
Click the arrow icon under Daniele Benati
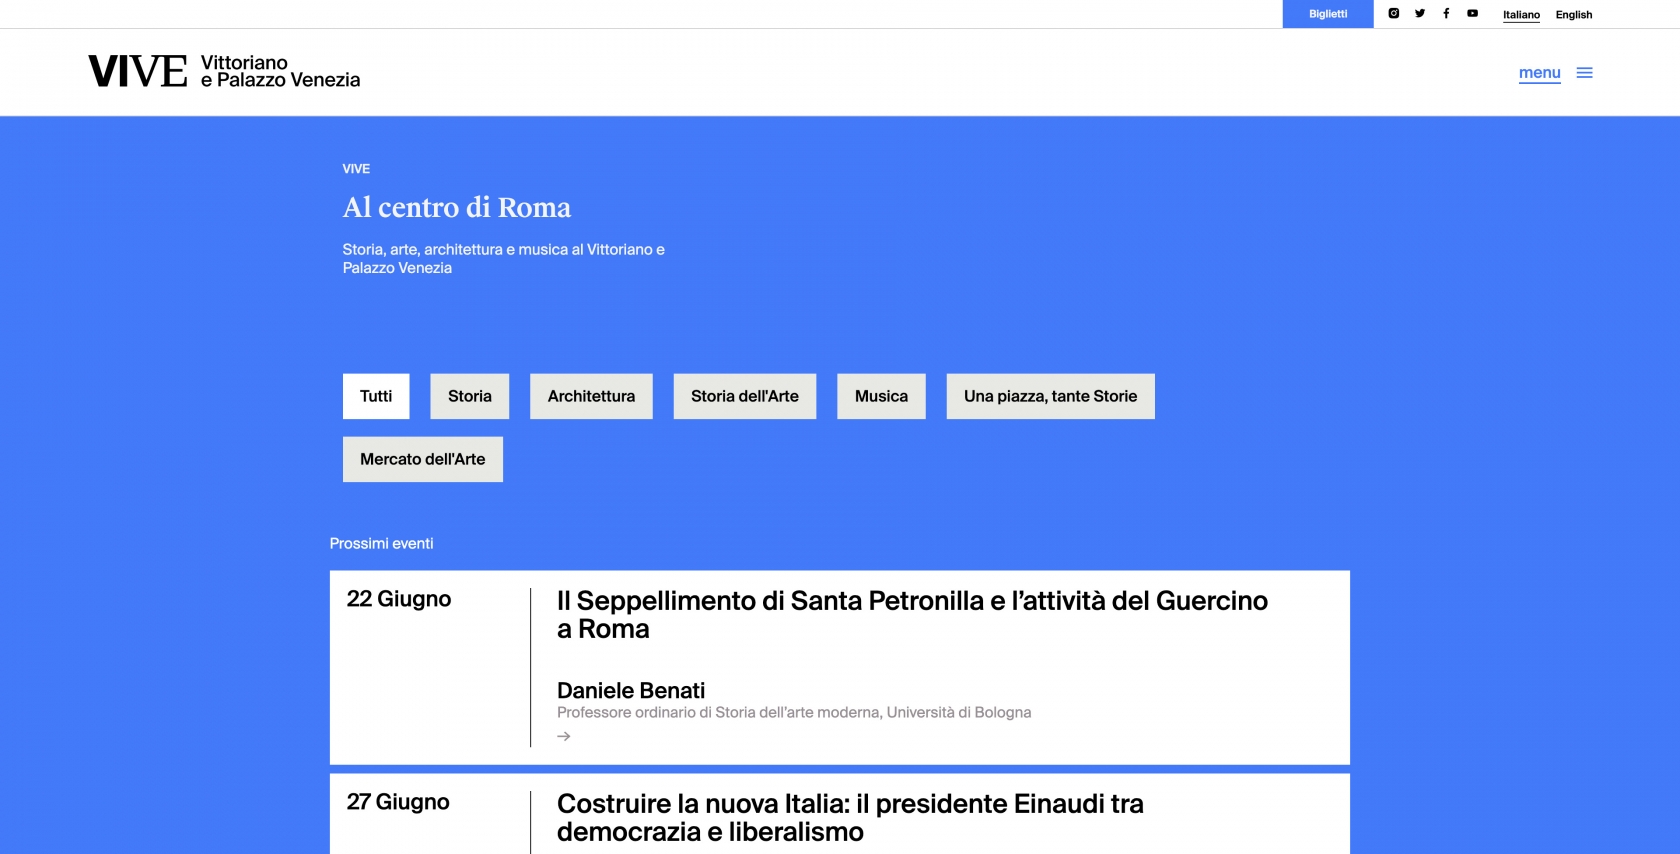point(564,736)
